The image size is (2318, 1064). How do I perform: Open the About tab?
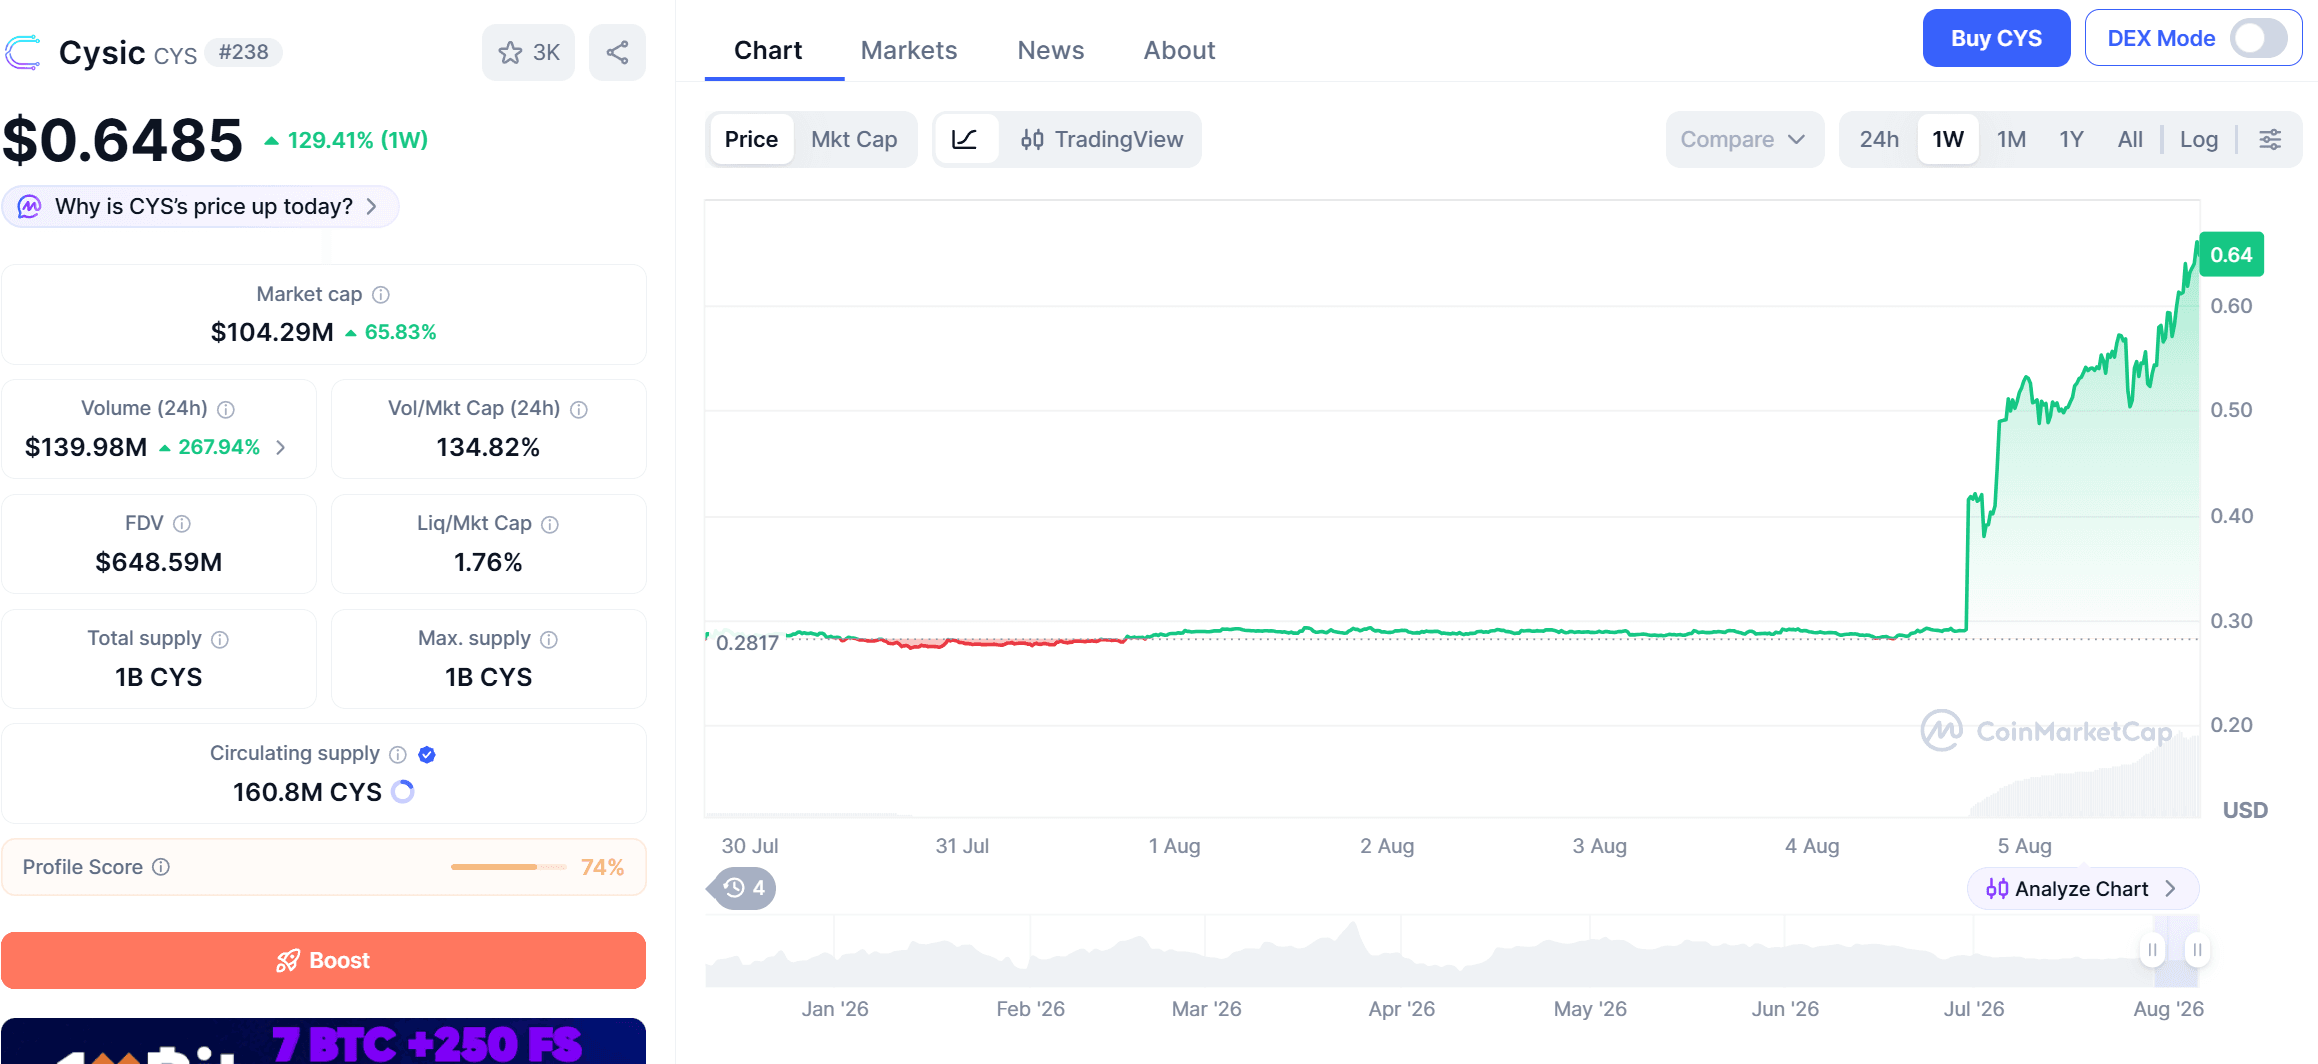[1180, 50]
